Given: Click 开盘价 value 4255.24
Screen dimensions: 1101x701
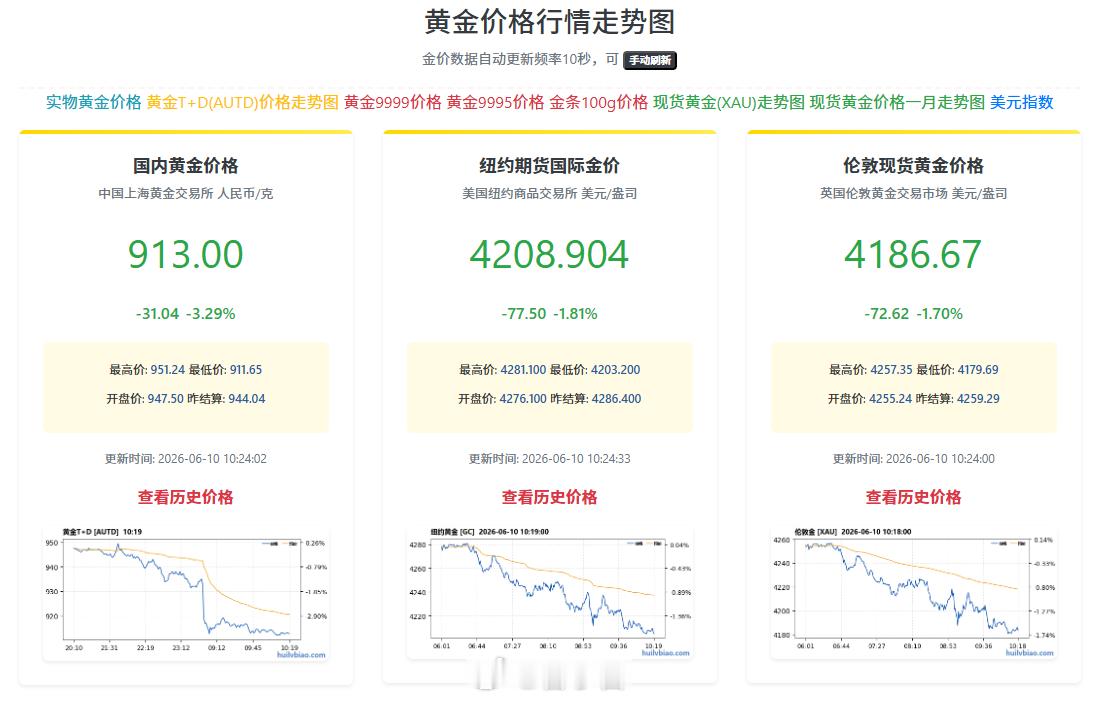Looking at the screenshot, I should click(x=890, y=398).
